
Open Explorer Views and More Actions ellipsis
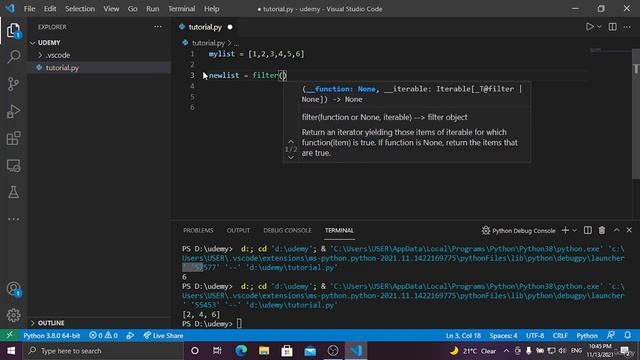click(158, 27)
